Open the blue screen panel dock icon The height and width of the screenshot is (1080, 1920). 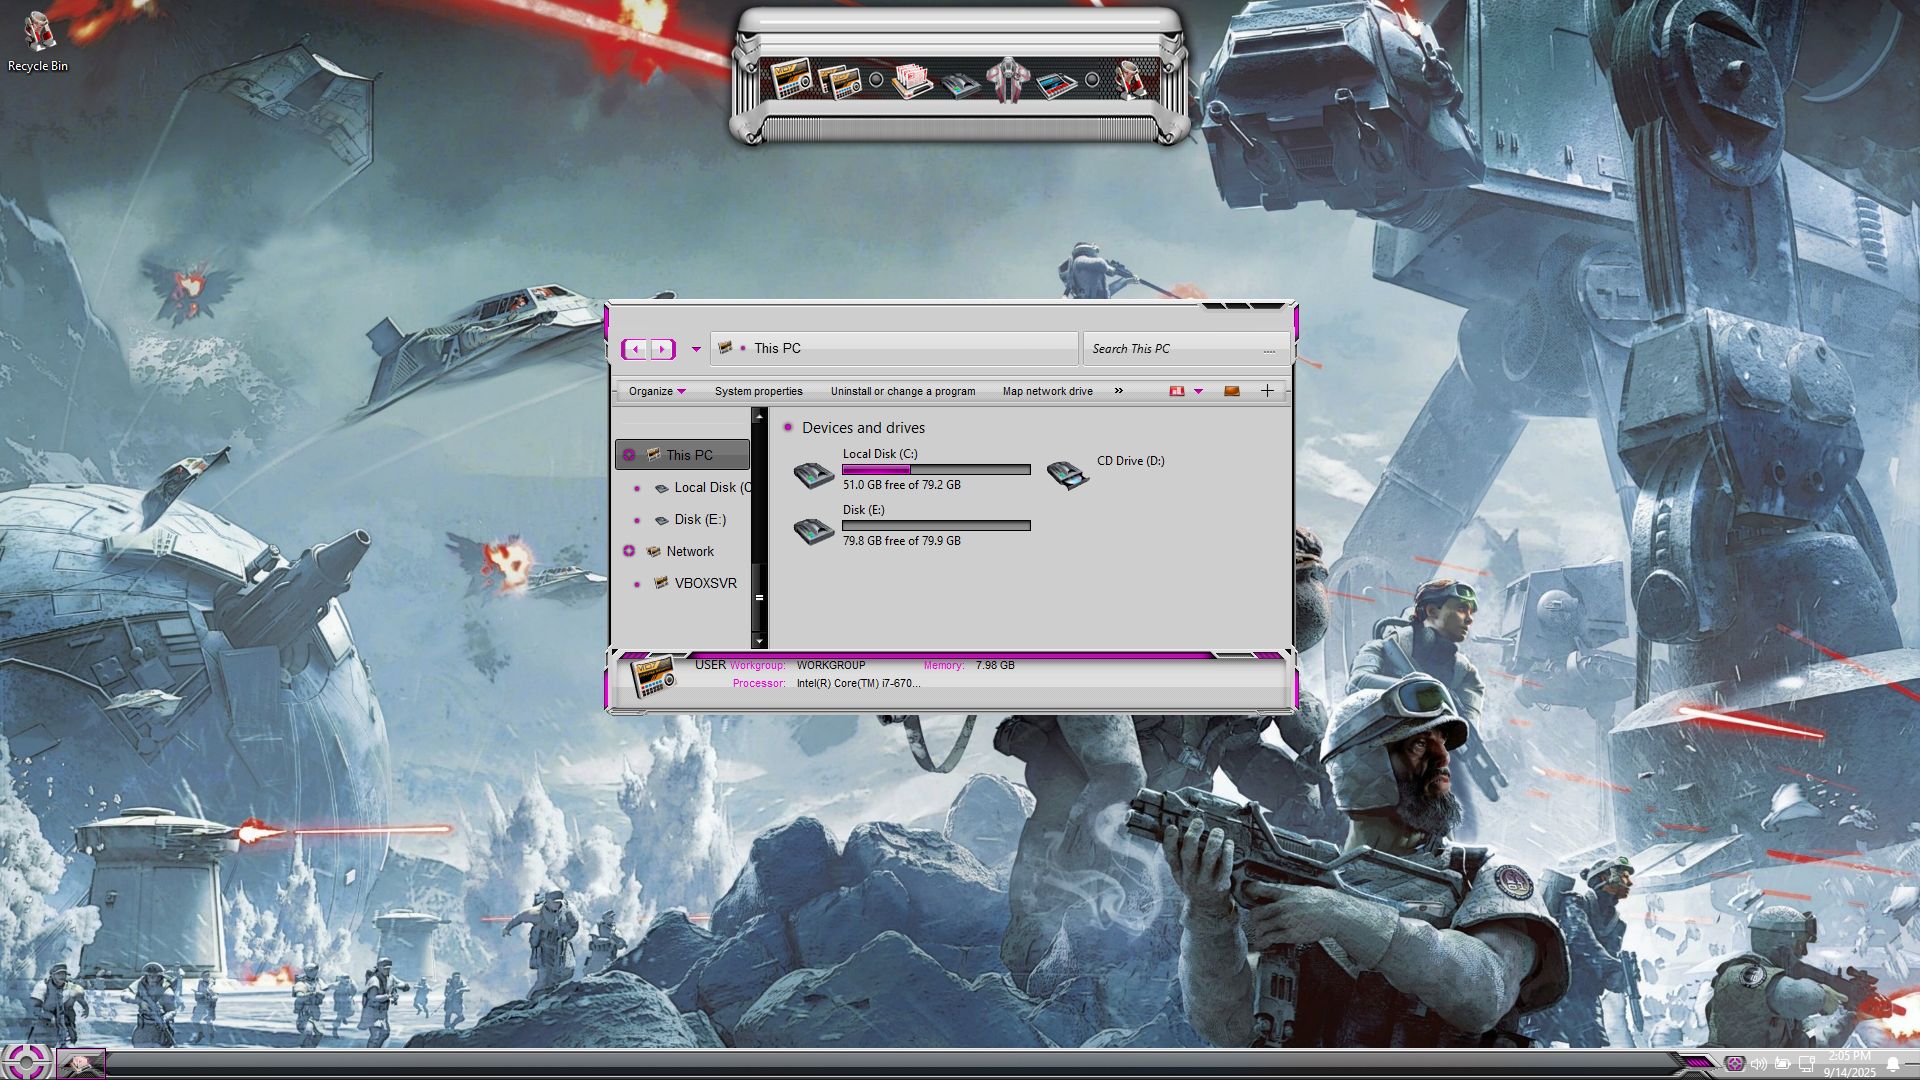coord(1055,82)
